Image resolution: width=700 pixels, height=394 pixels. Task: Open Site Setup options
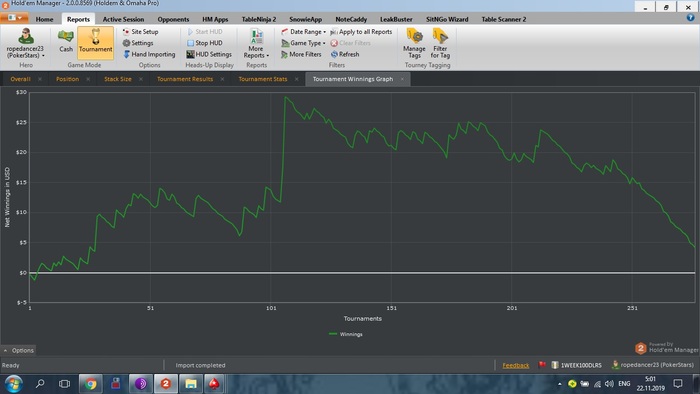coord(140,32)
